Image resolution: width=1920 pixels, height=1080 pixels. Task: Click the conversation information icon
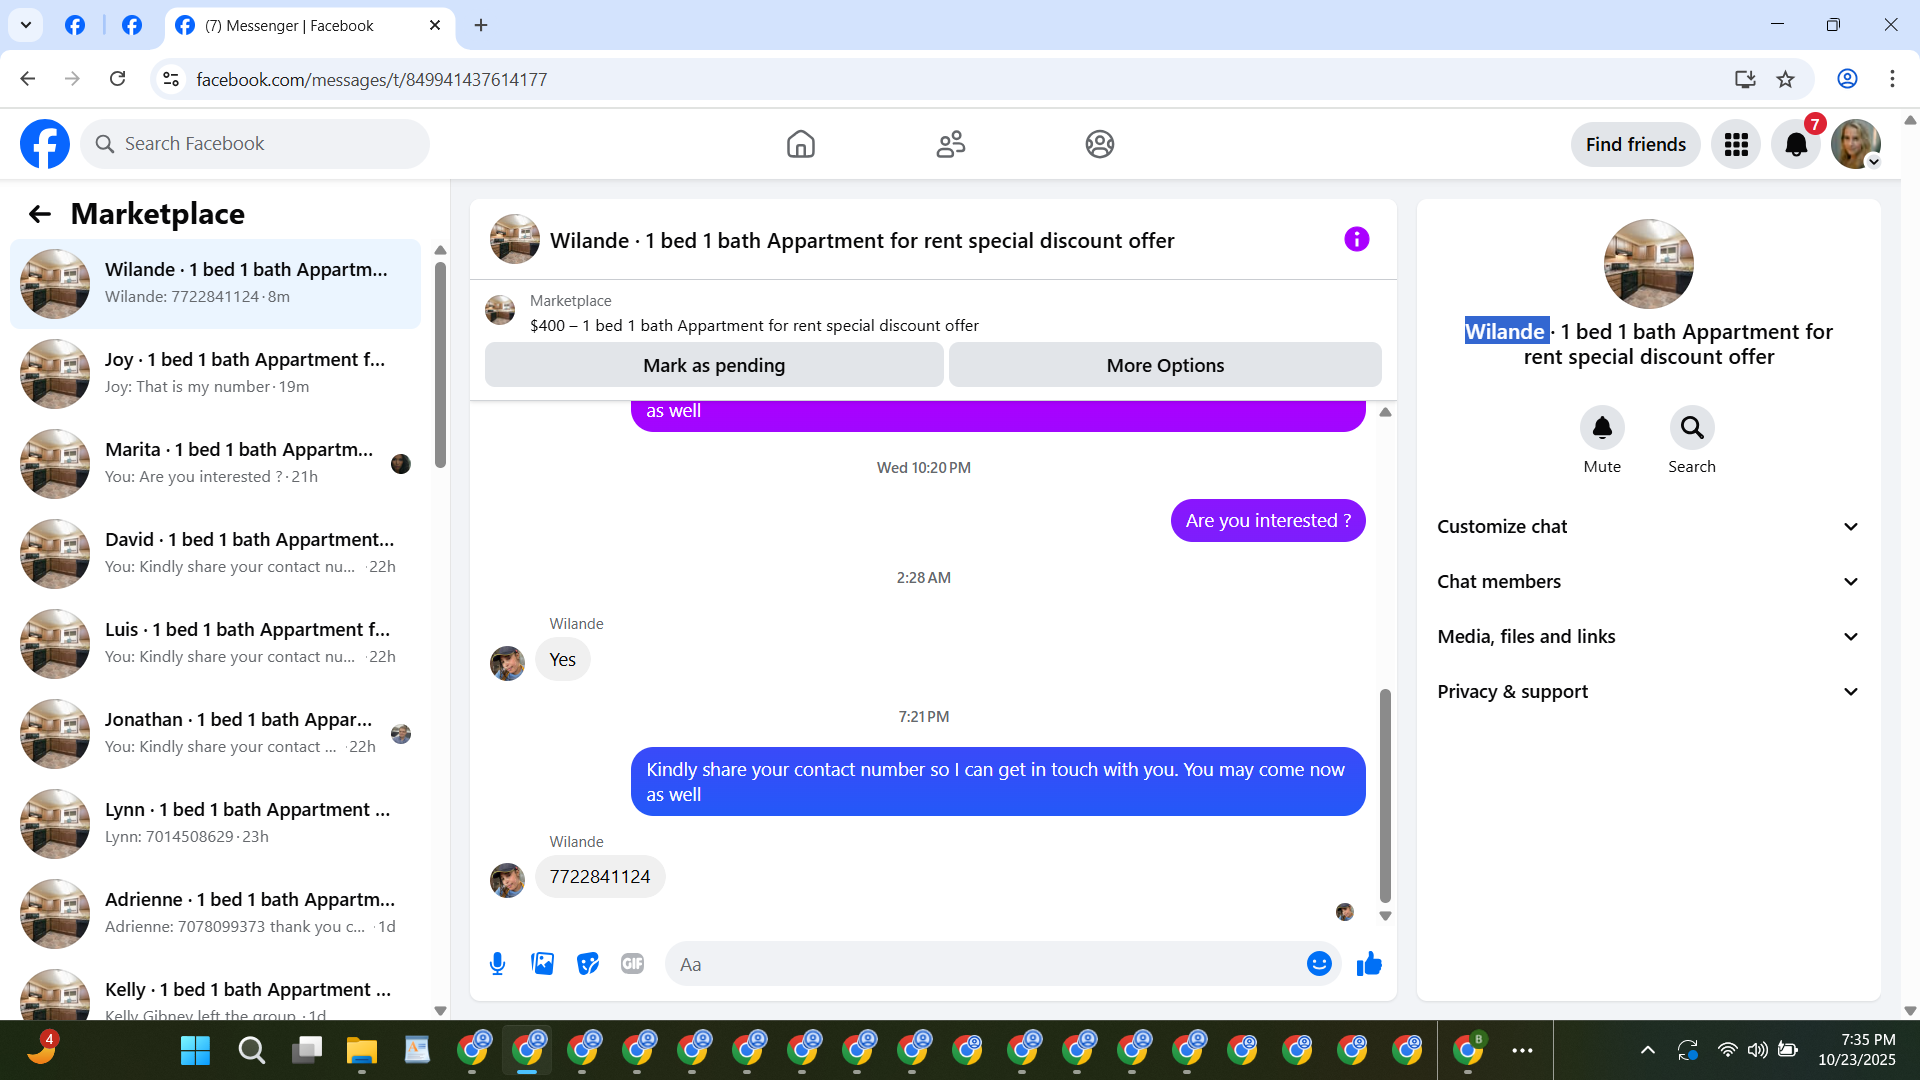pos(1356,240)
